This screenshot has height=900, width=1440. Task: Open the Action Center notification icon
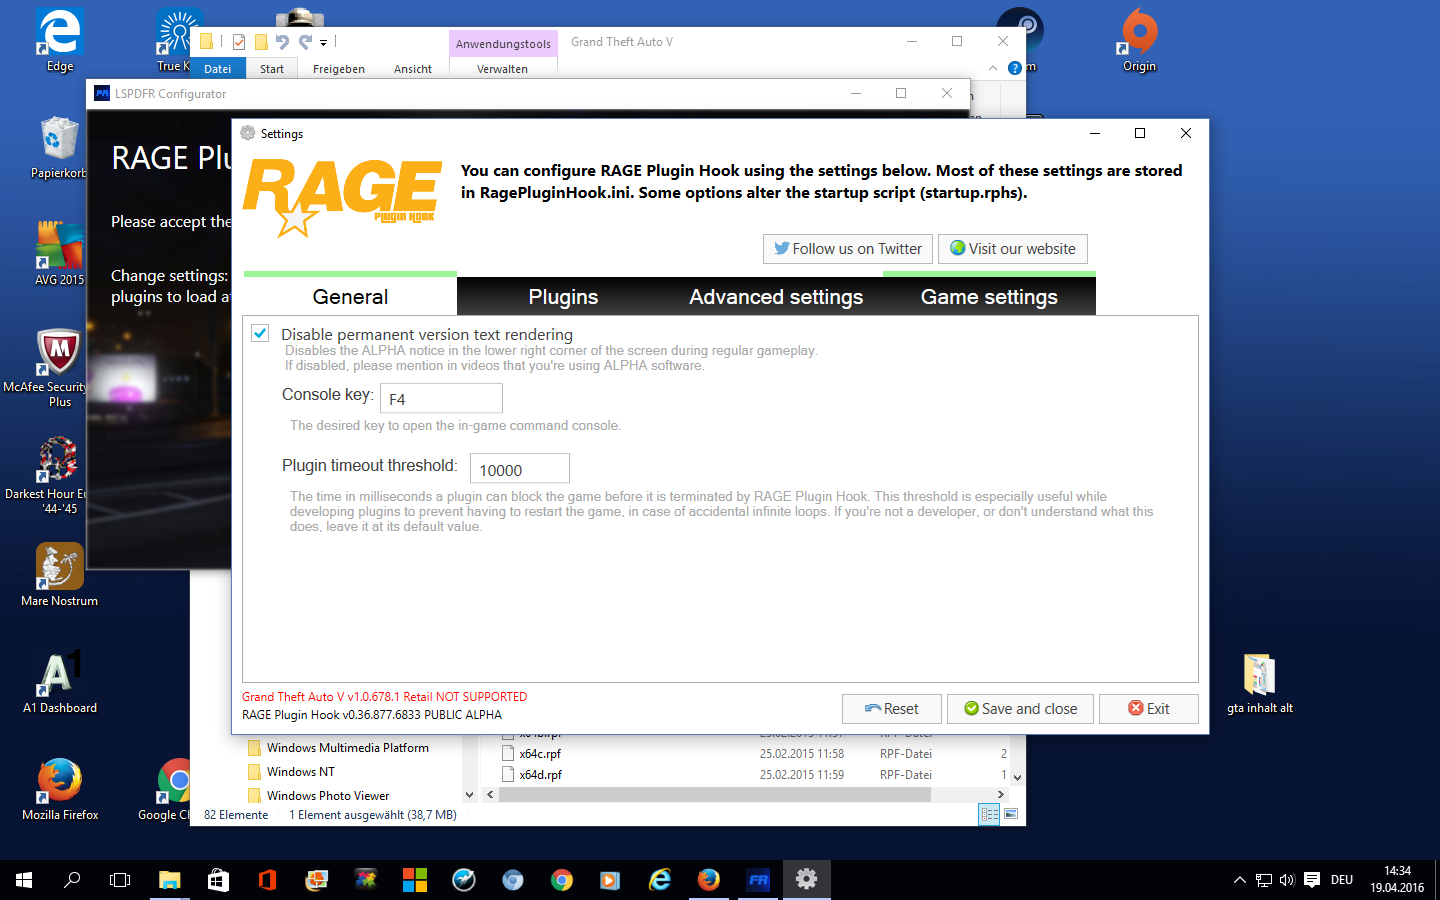click(x=1312, y=880)
